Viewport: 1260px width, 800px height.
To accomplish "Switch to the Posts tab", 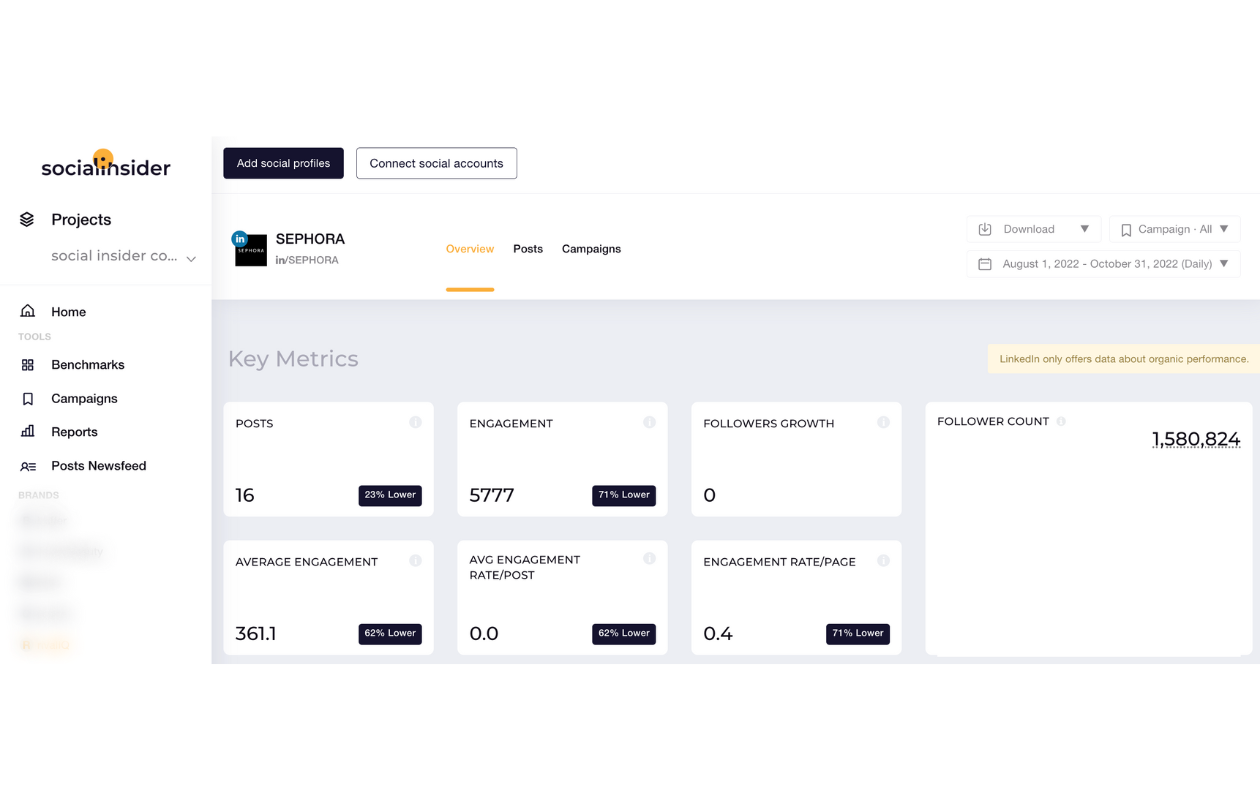I will [528, 249].
